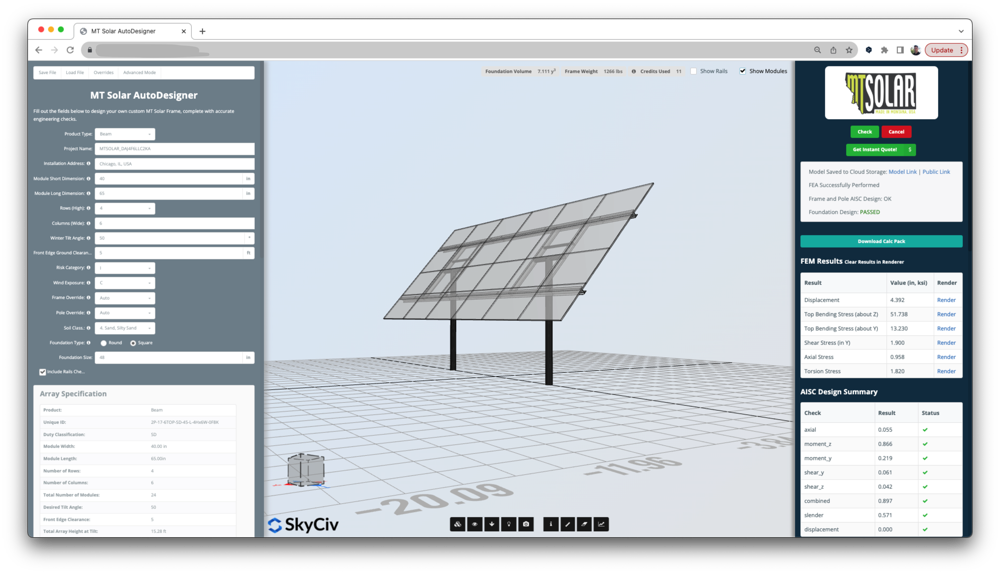Screen dimensions: 1000x574
Task: Open the Product Type dropdown
Action: pos(124,134)
